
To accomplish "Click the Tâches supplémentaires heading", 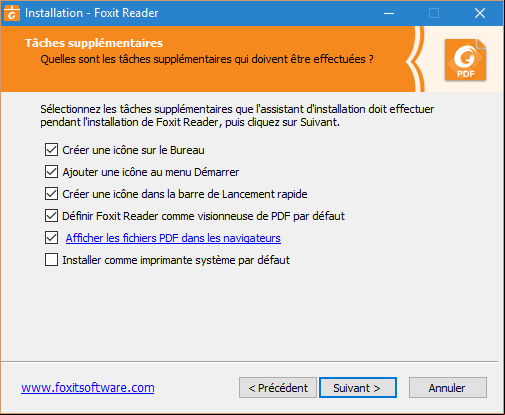I will pos(94,43).
